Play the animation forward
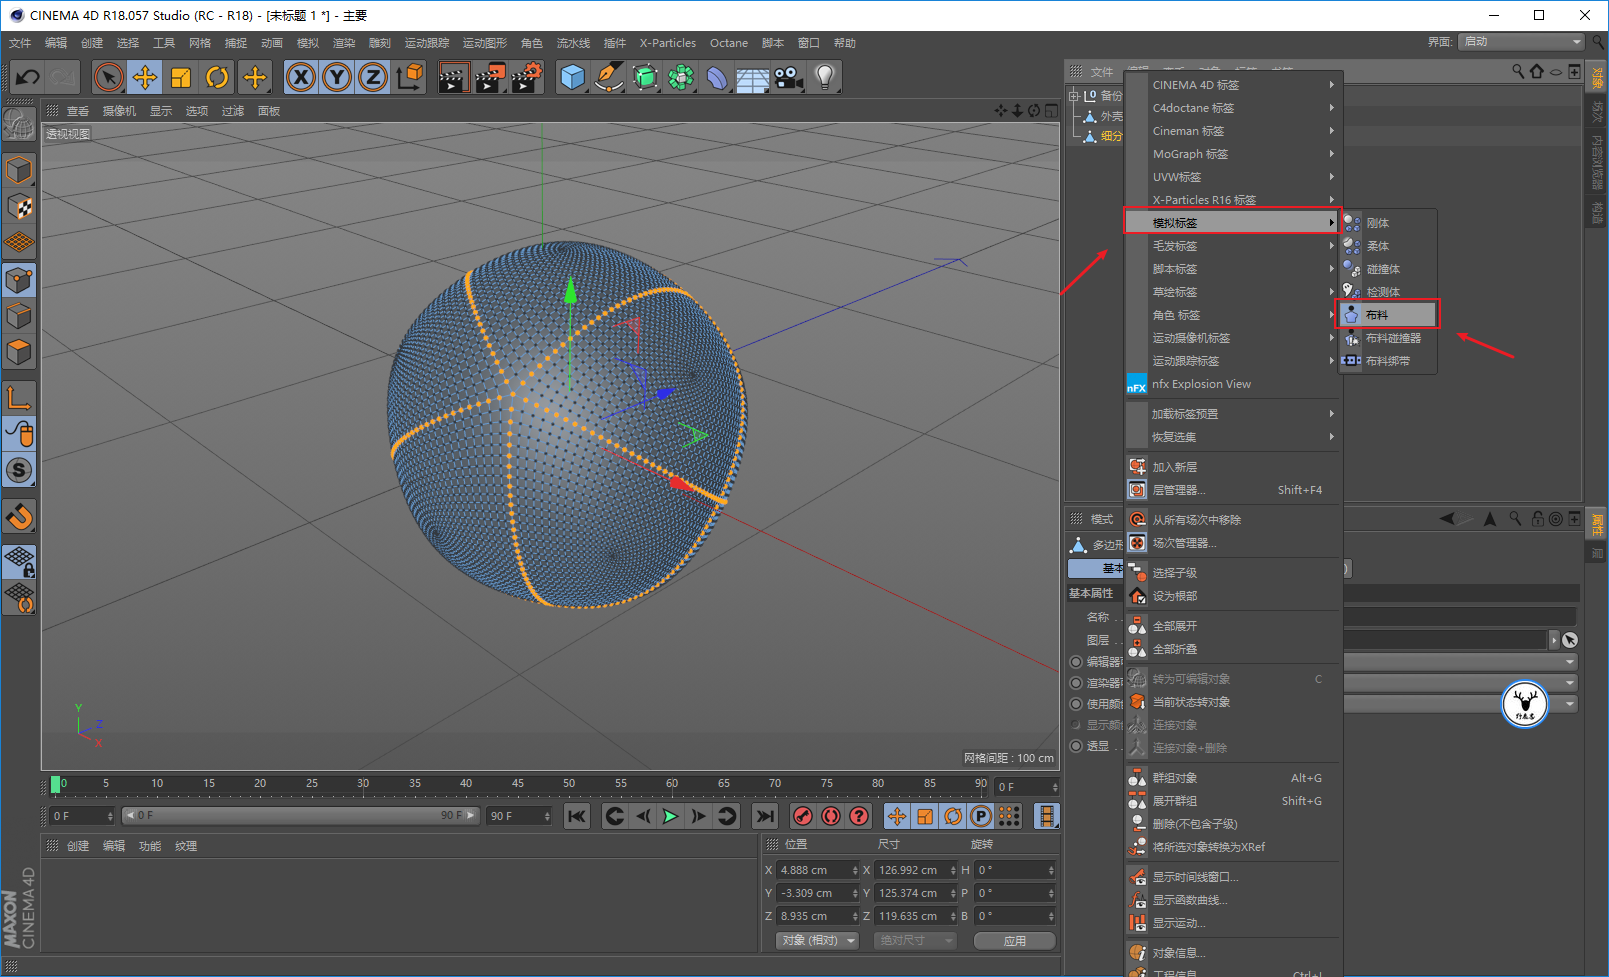 click(670, 816)
